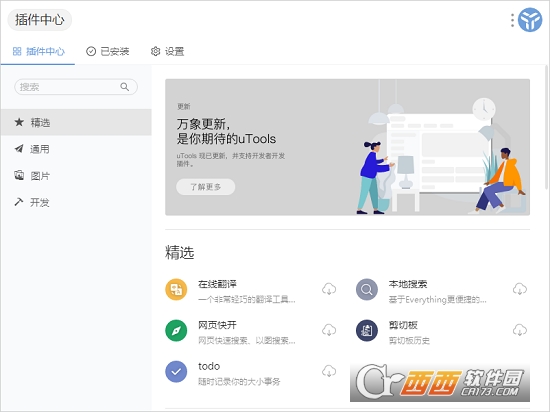Download the 剪切板 plugin

[520, 330]
